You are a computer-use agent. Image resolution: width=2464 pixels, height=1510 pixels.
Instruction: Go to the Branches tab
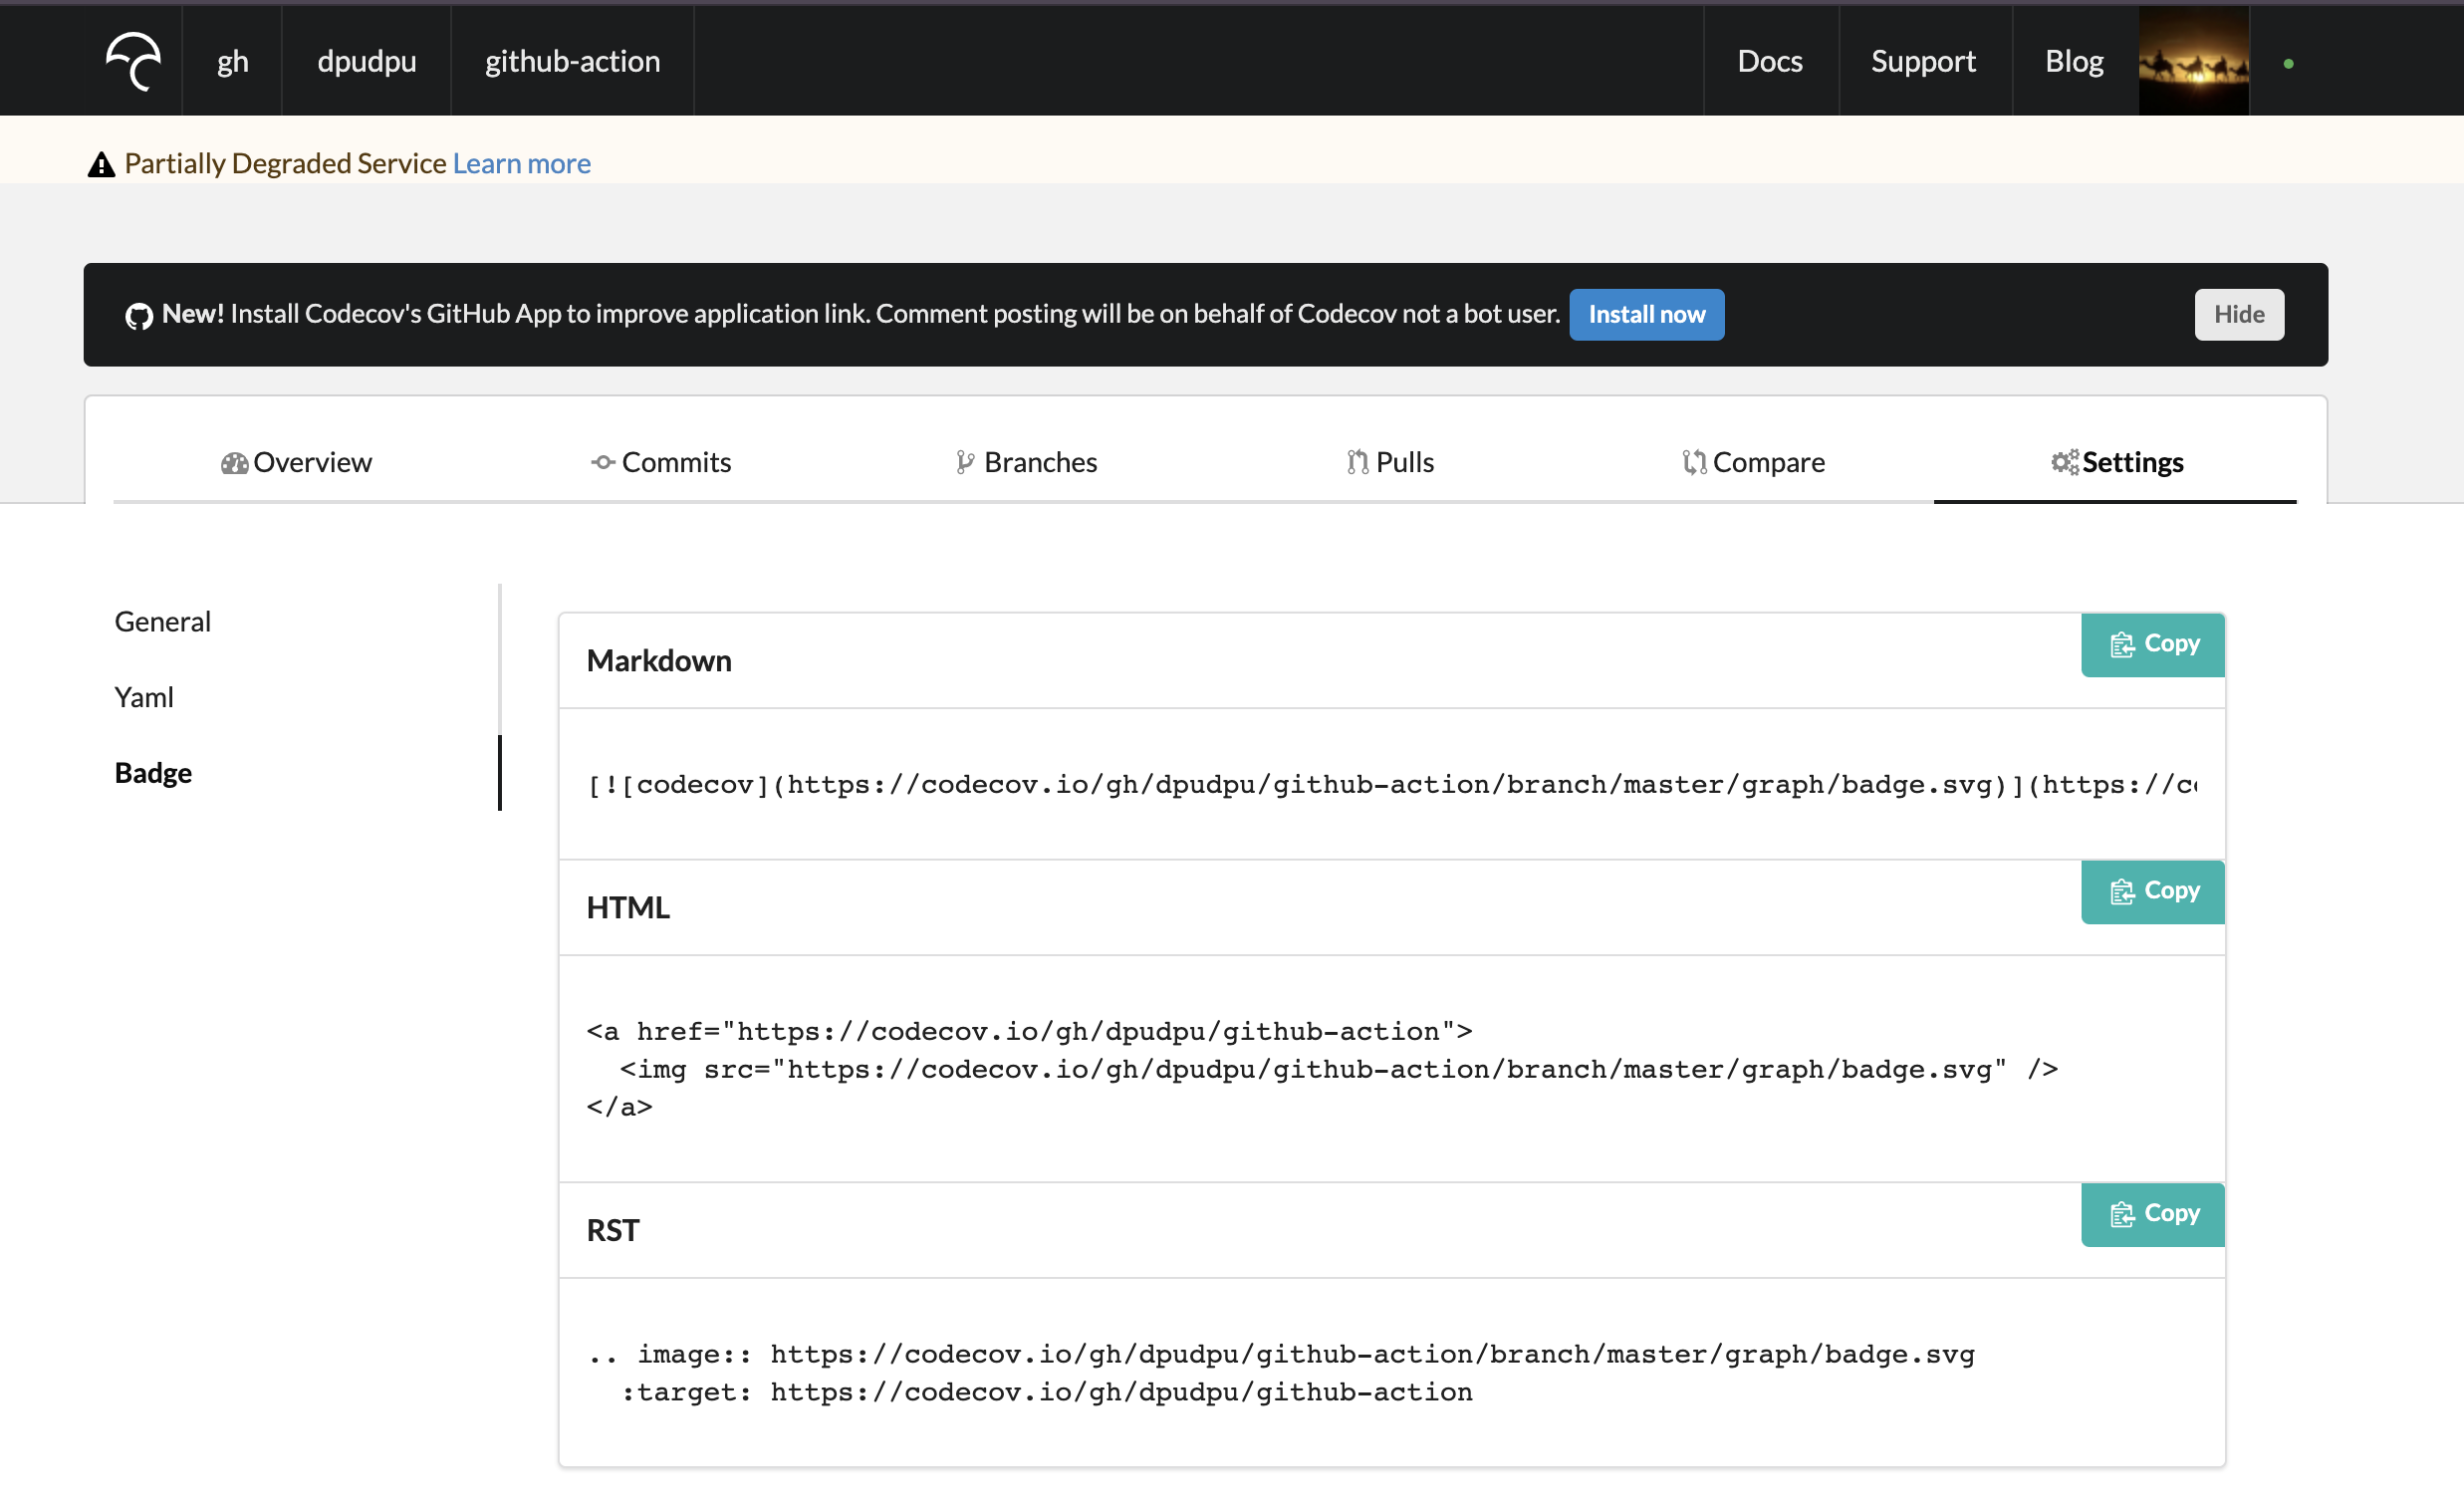point(1026,462)
